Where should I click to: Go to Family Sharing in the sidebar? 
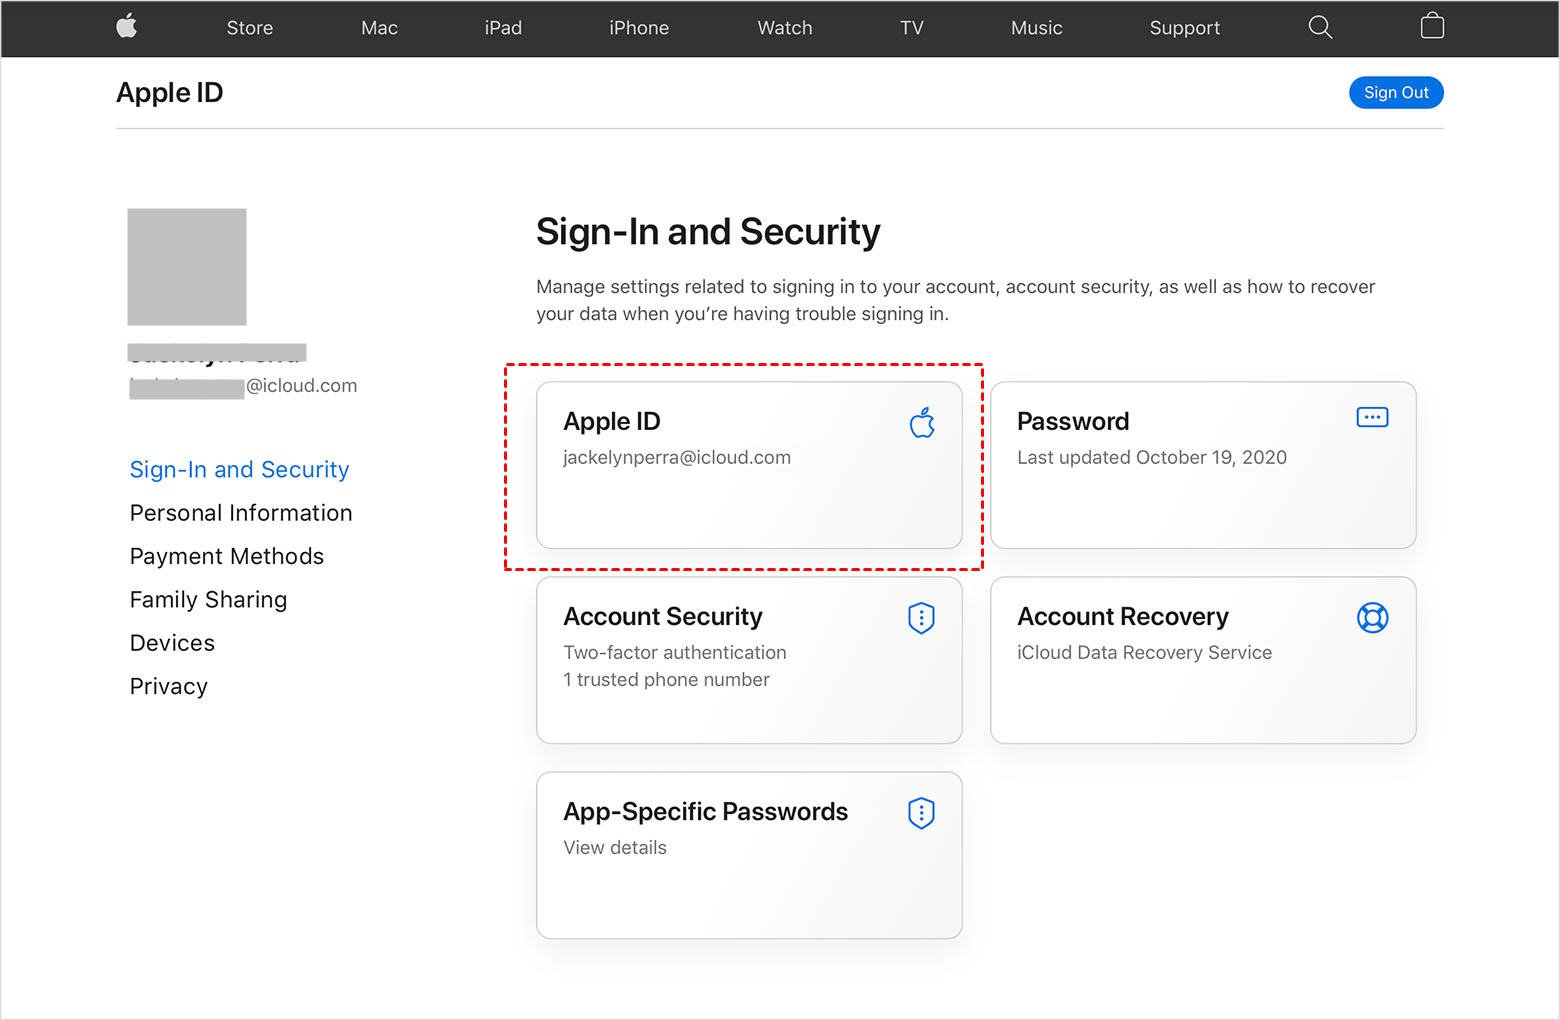point(208,600)
